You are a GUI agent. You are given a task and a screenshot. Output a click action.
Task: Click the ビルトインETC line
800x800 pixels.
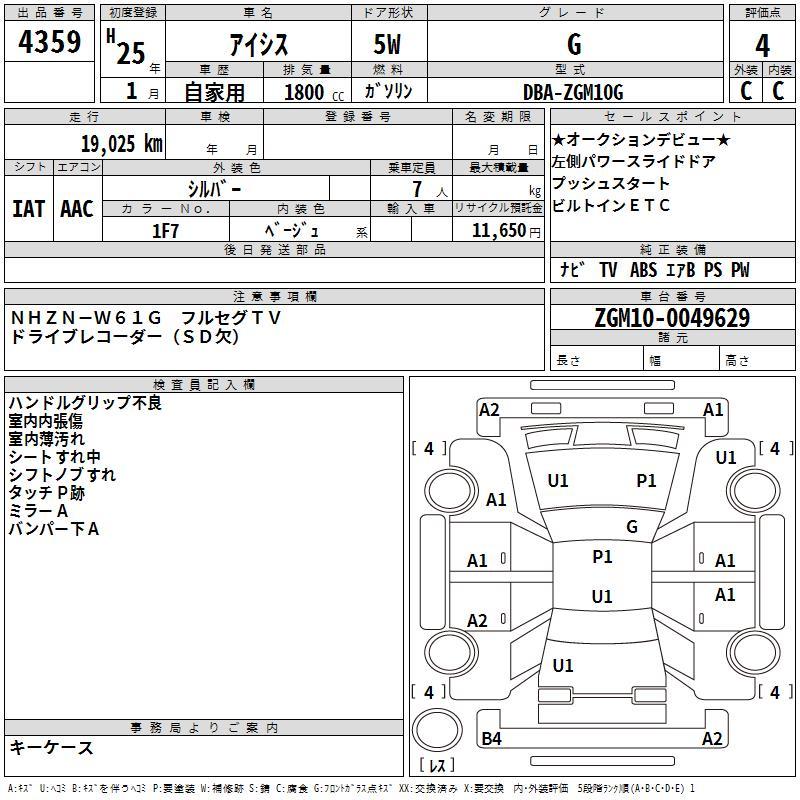[x=611, y=205]
